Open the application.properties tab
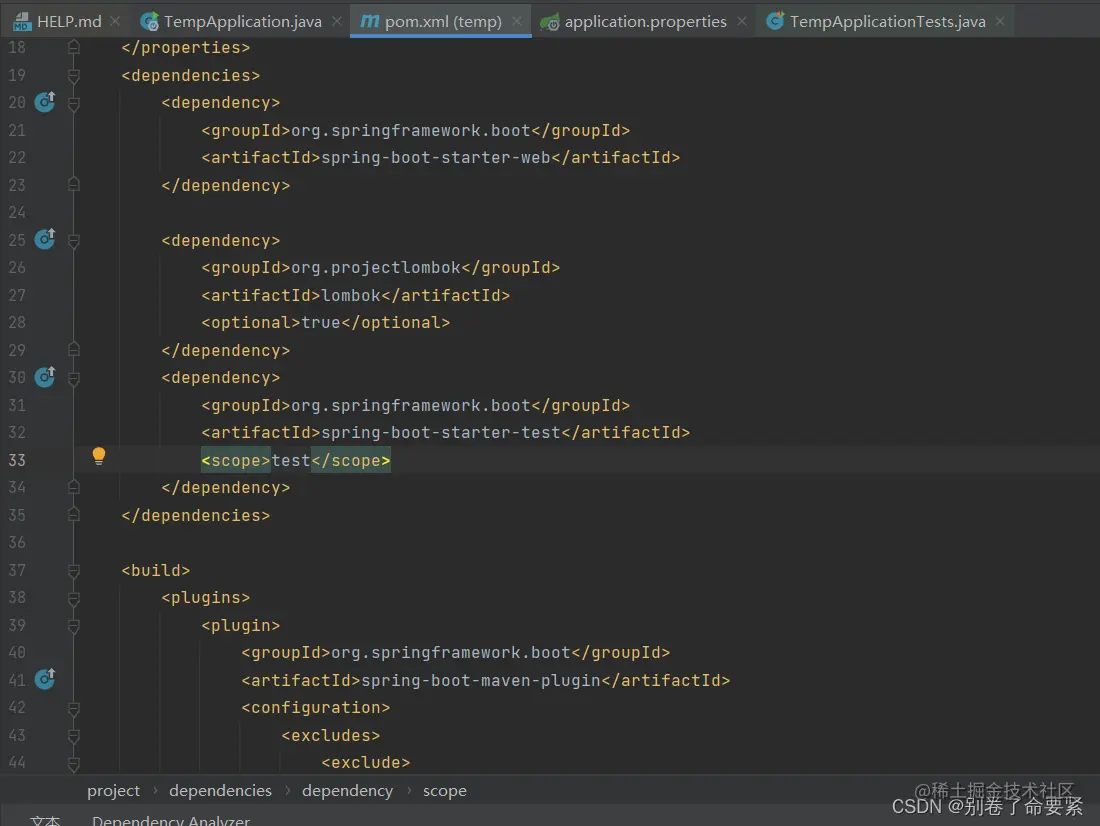The image size is (1100, 826). pyautogui.click(x=645, y=21)
